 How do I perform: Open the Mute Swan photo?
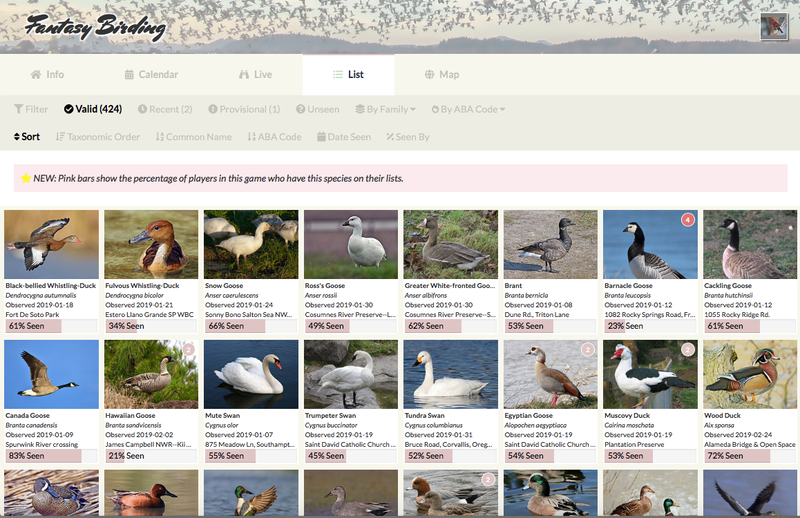coord(251,375)
